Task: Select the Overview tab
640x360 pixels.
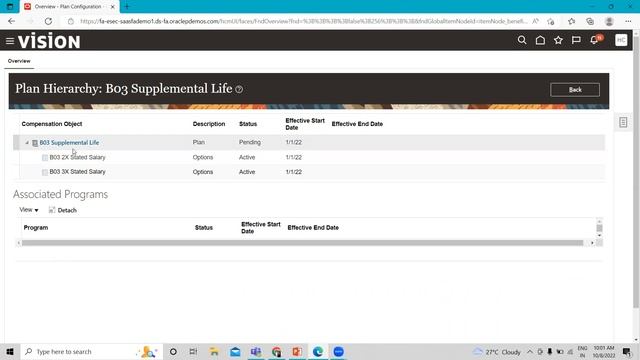Action: click(19, 61)
